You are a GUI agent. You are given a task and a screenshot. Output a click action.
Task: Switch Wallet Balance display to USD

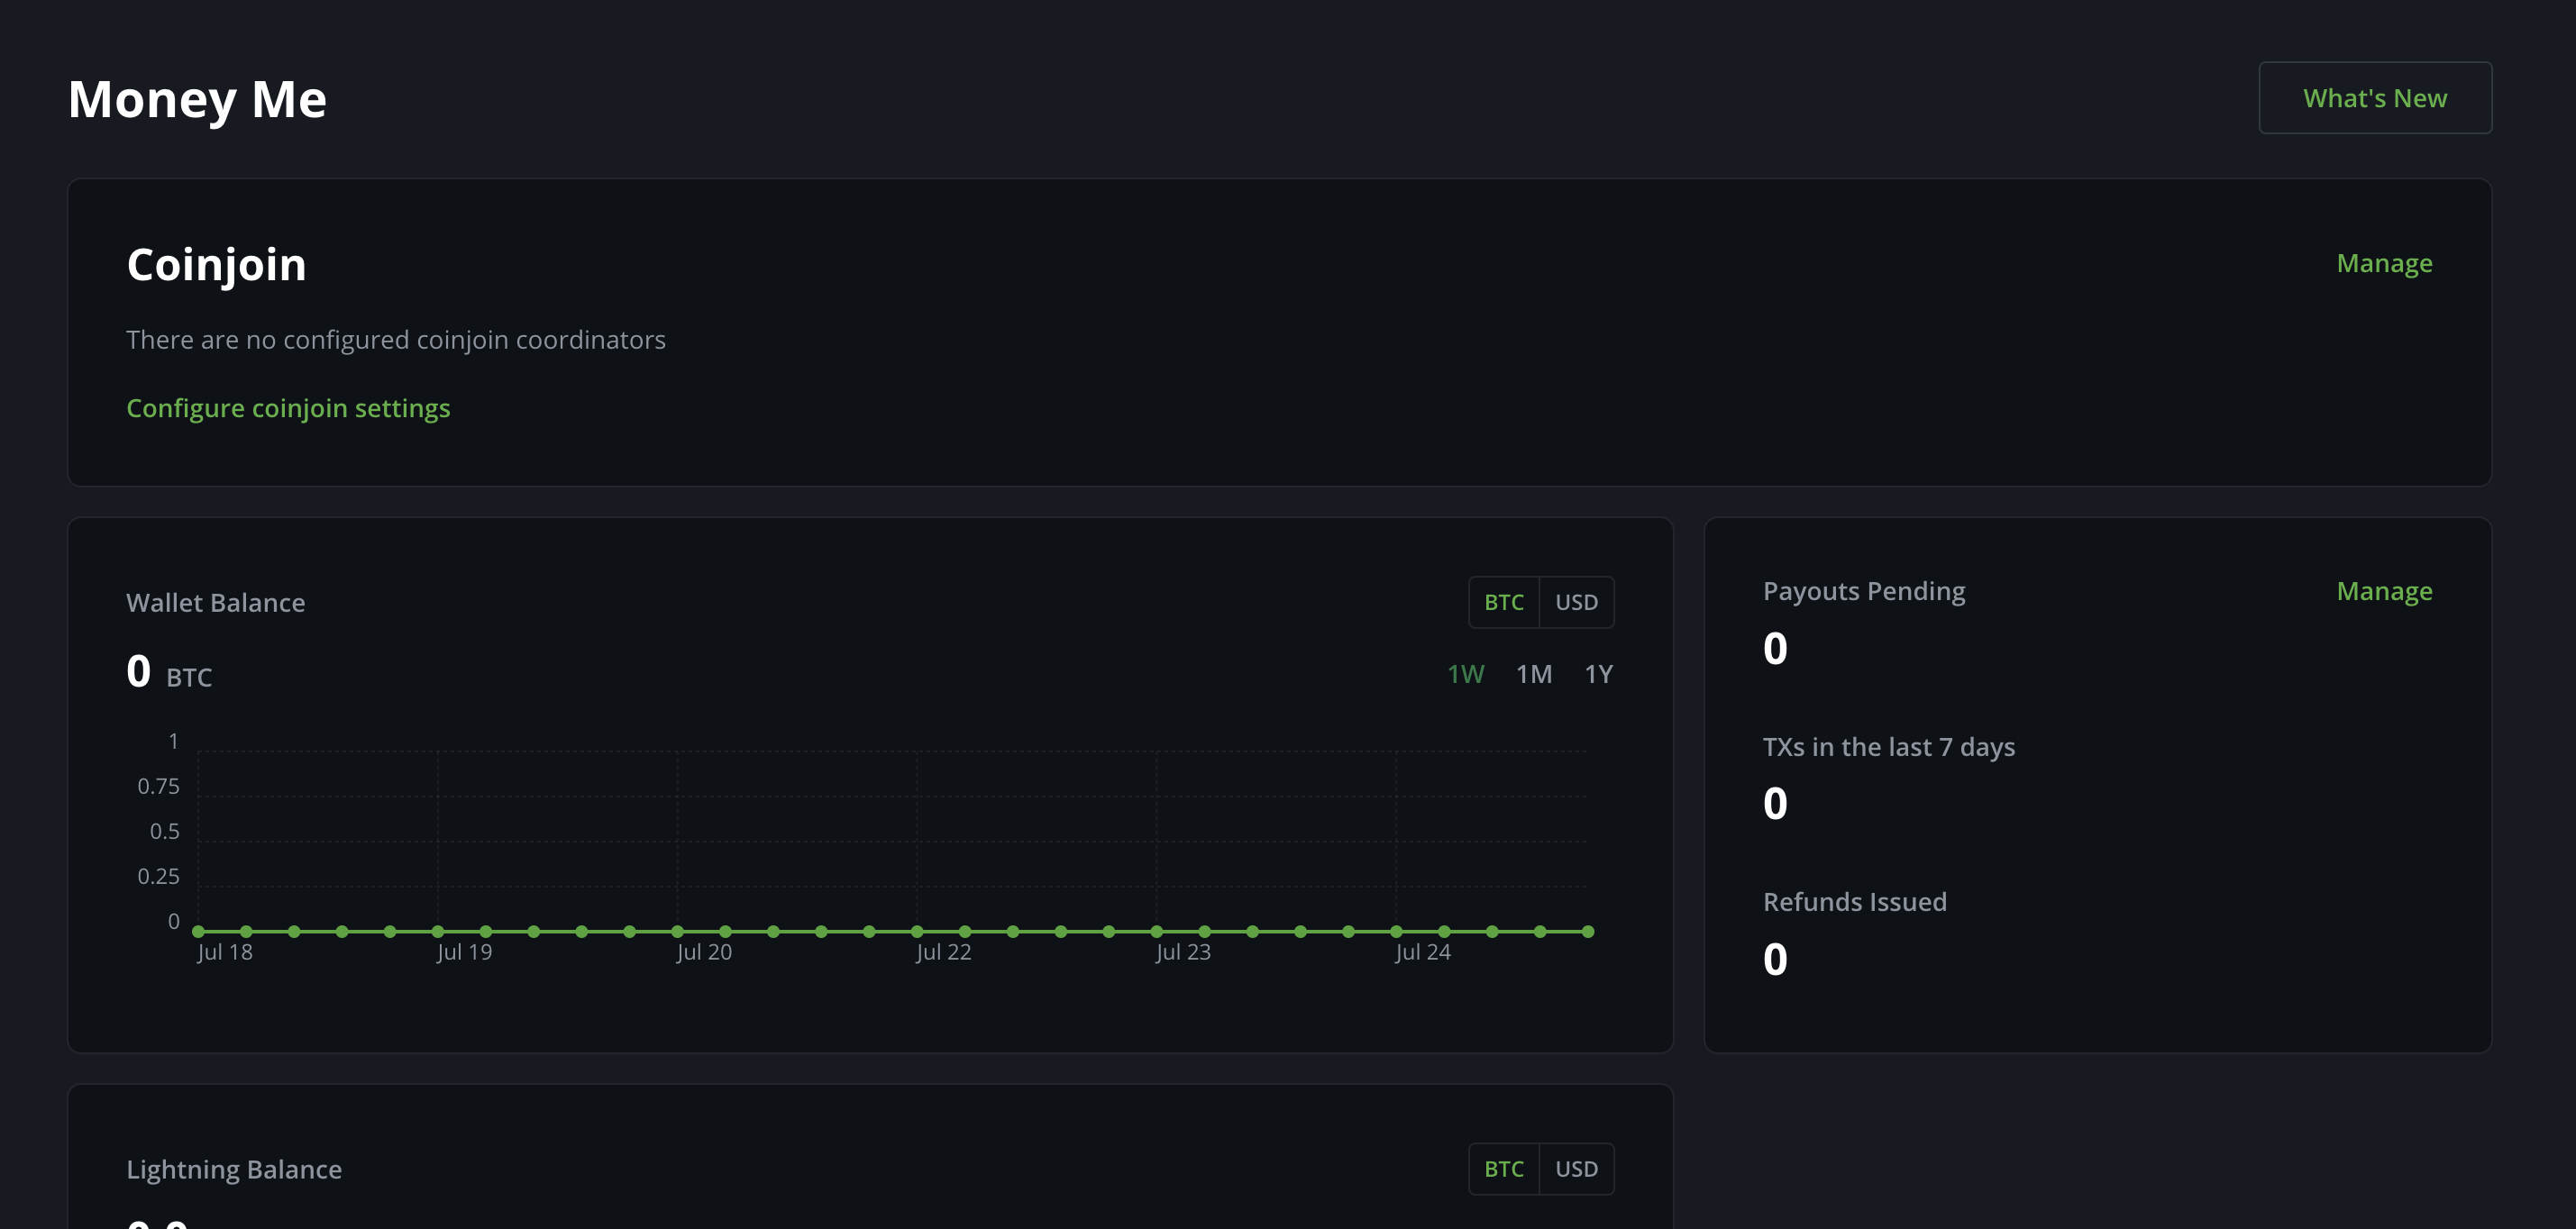[x=1576, y=602]
